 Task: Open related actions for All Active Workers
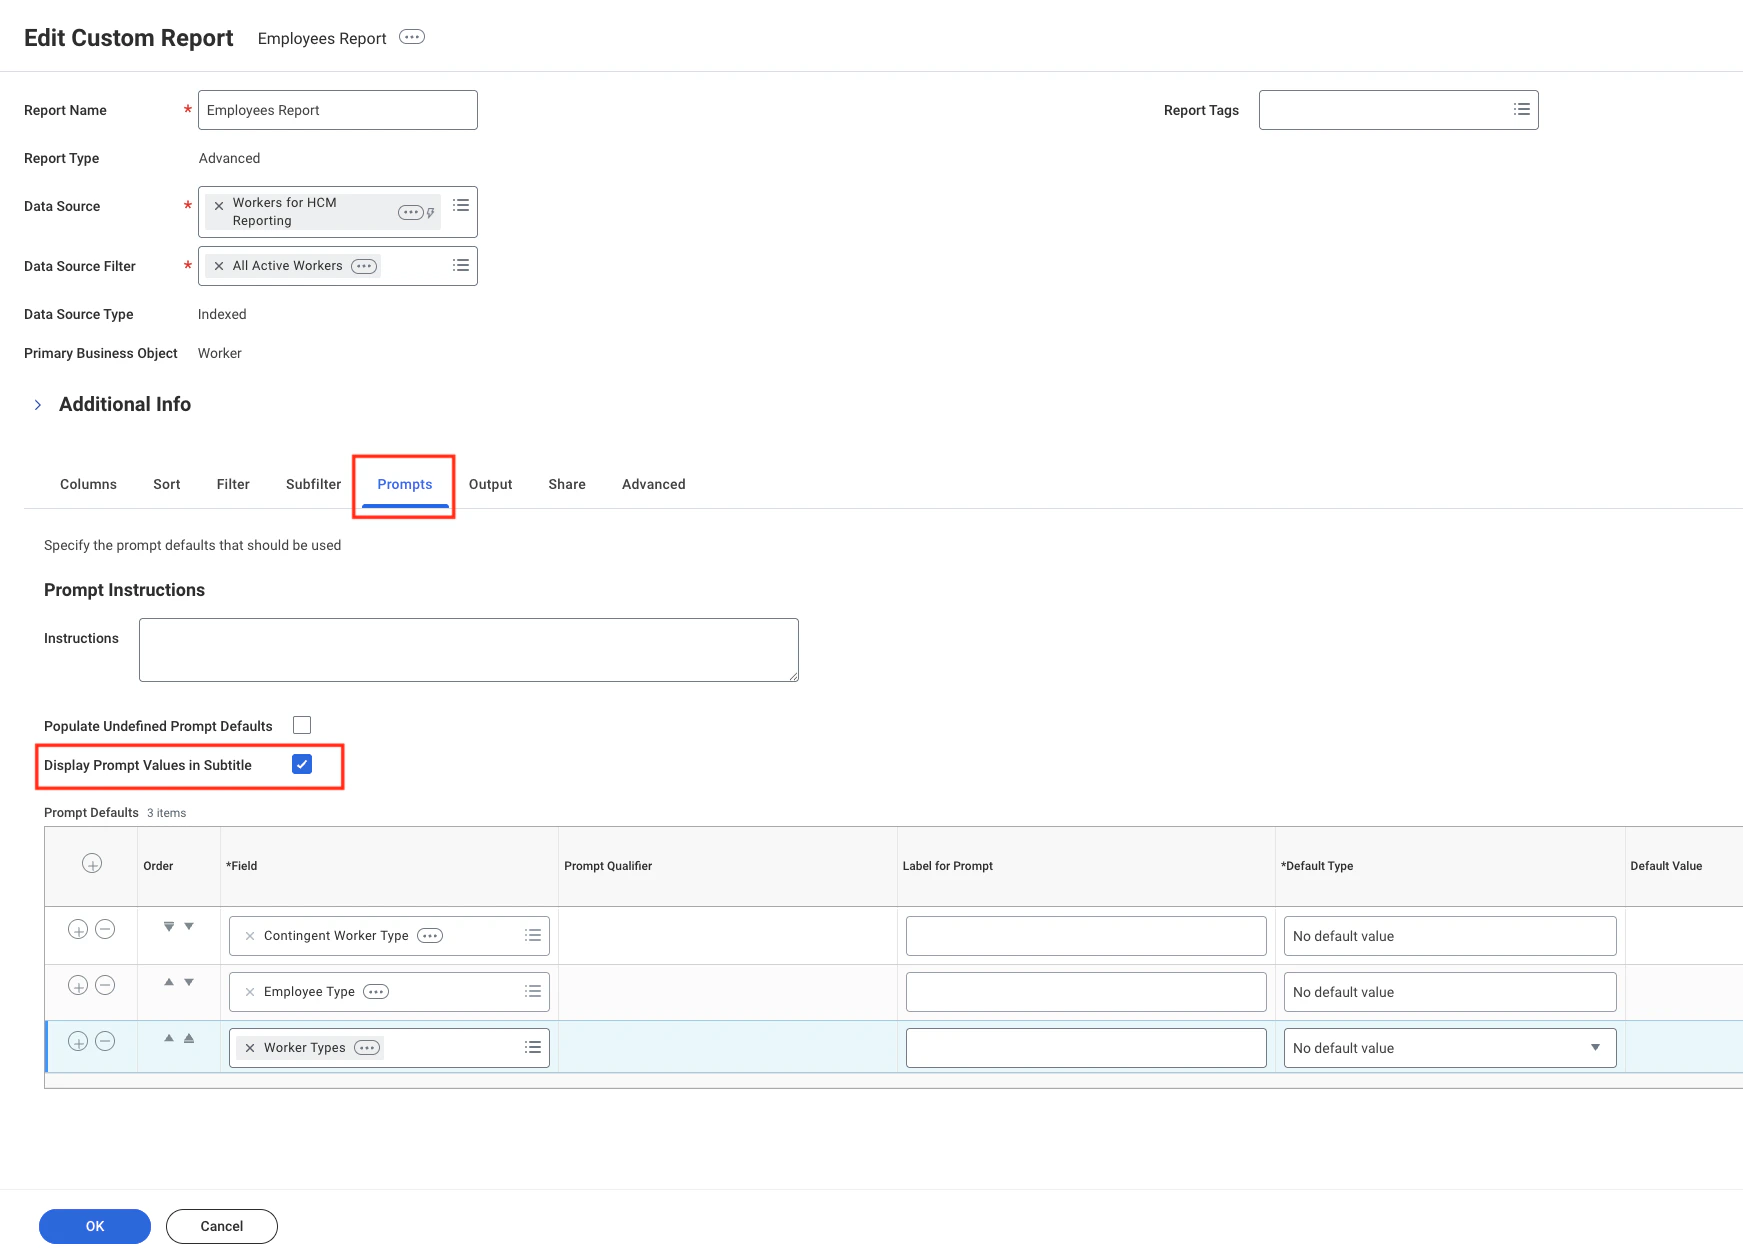coord(364,266)
